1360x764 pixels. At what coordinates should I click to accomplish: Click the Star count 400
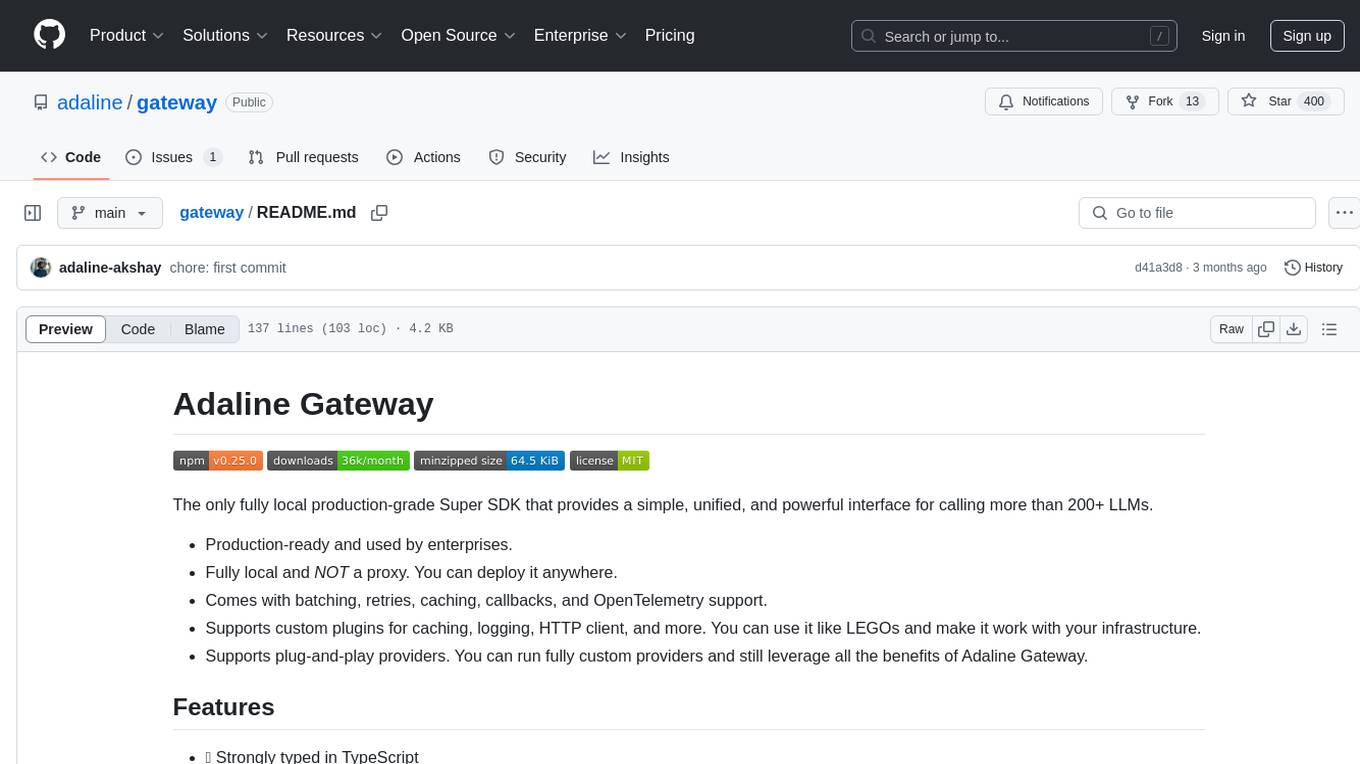click(1314, 101)
